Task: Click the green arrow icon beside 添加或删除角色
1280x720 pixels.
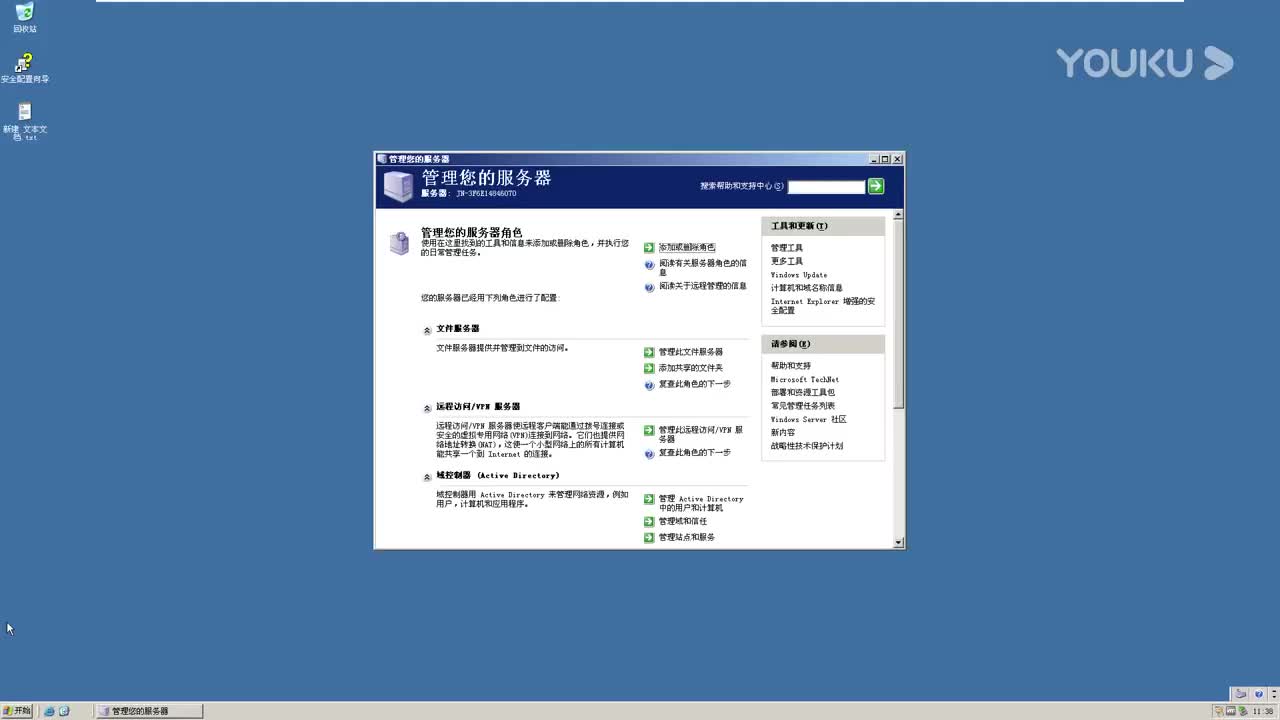Action: tap(648, 248)
